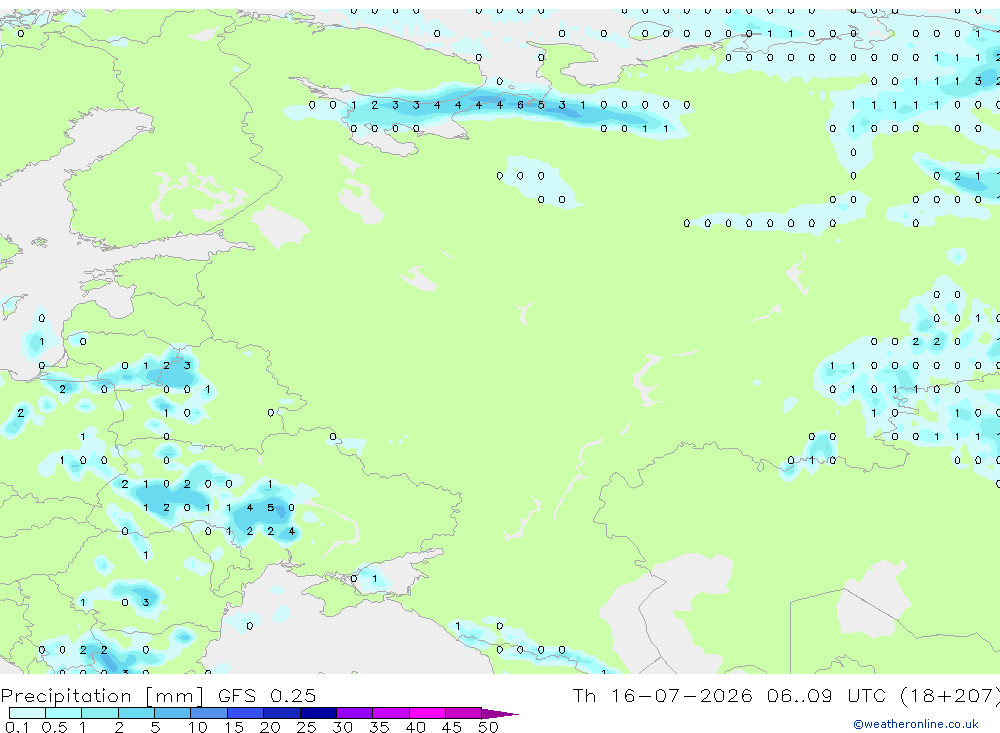Select the legend swatch between 45 and 50
Screen dimensions: 1000x733
463,713
